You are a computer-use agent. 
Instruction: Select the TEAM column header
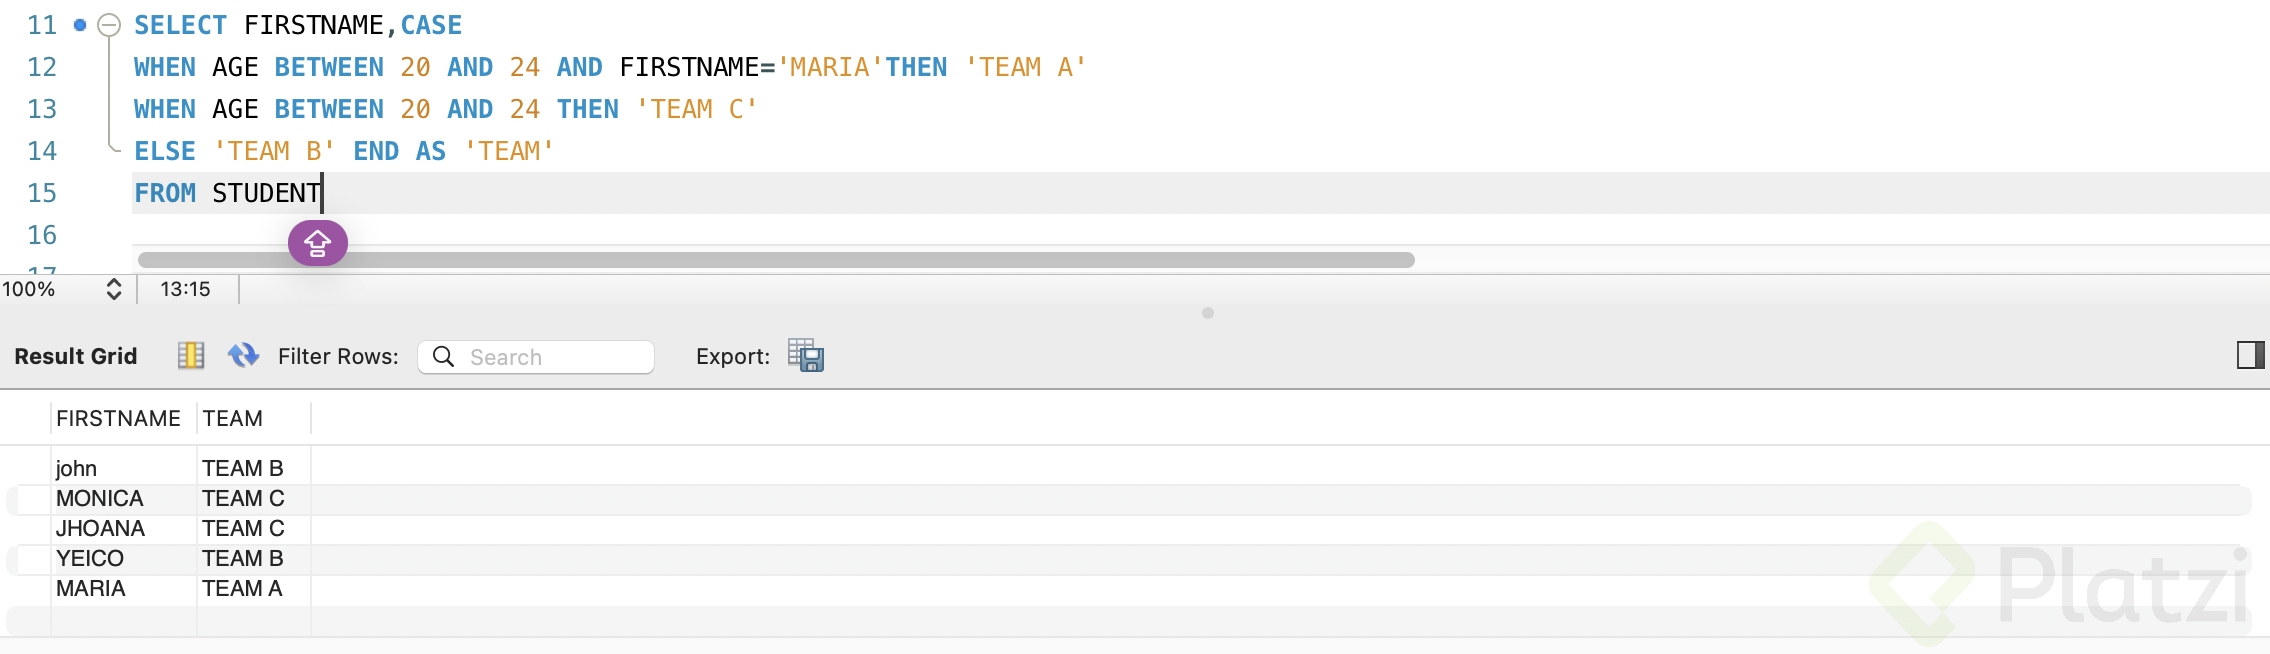click(x=233, y=418)
